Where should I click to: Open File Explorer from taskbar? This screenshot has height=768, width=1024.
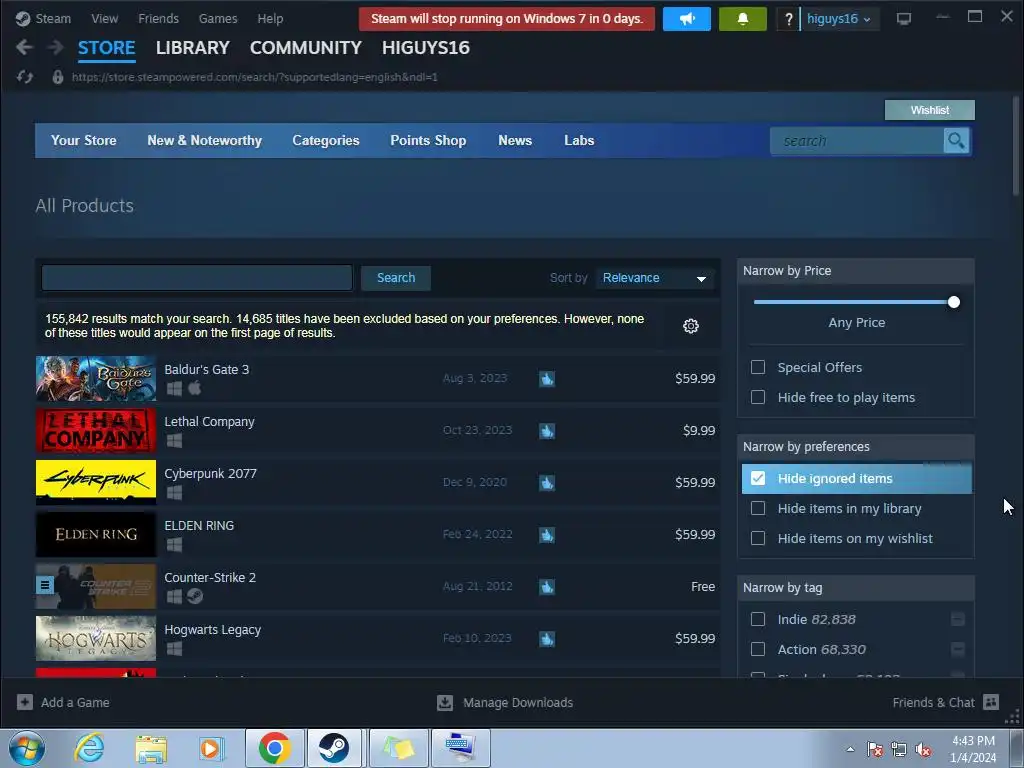(151, 748)
